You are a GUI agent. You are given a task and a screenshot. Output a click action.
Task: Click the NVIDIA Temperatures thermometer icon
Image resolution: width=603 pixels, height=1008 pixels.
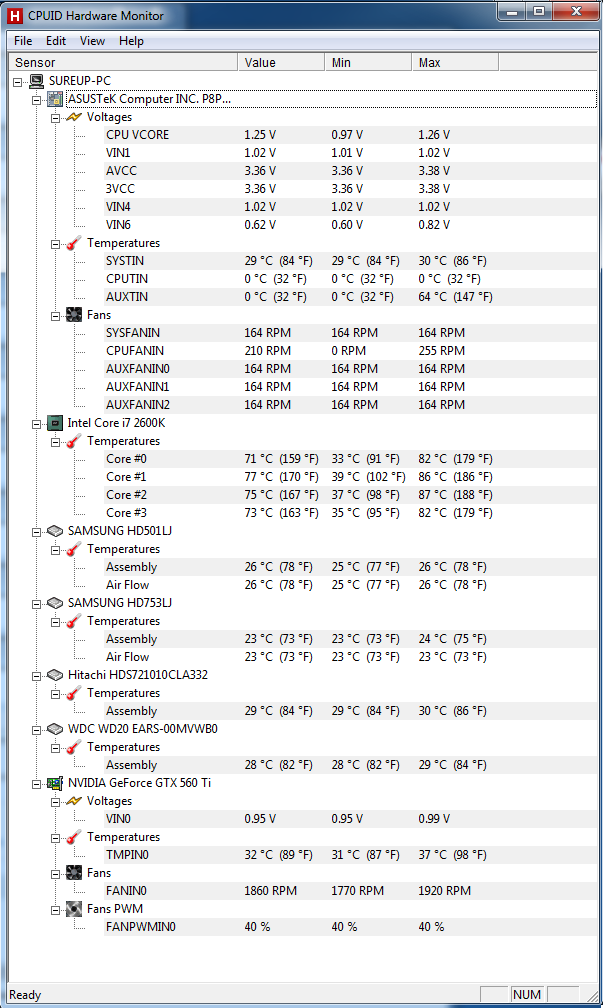pos(74,837)
